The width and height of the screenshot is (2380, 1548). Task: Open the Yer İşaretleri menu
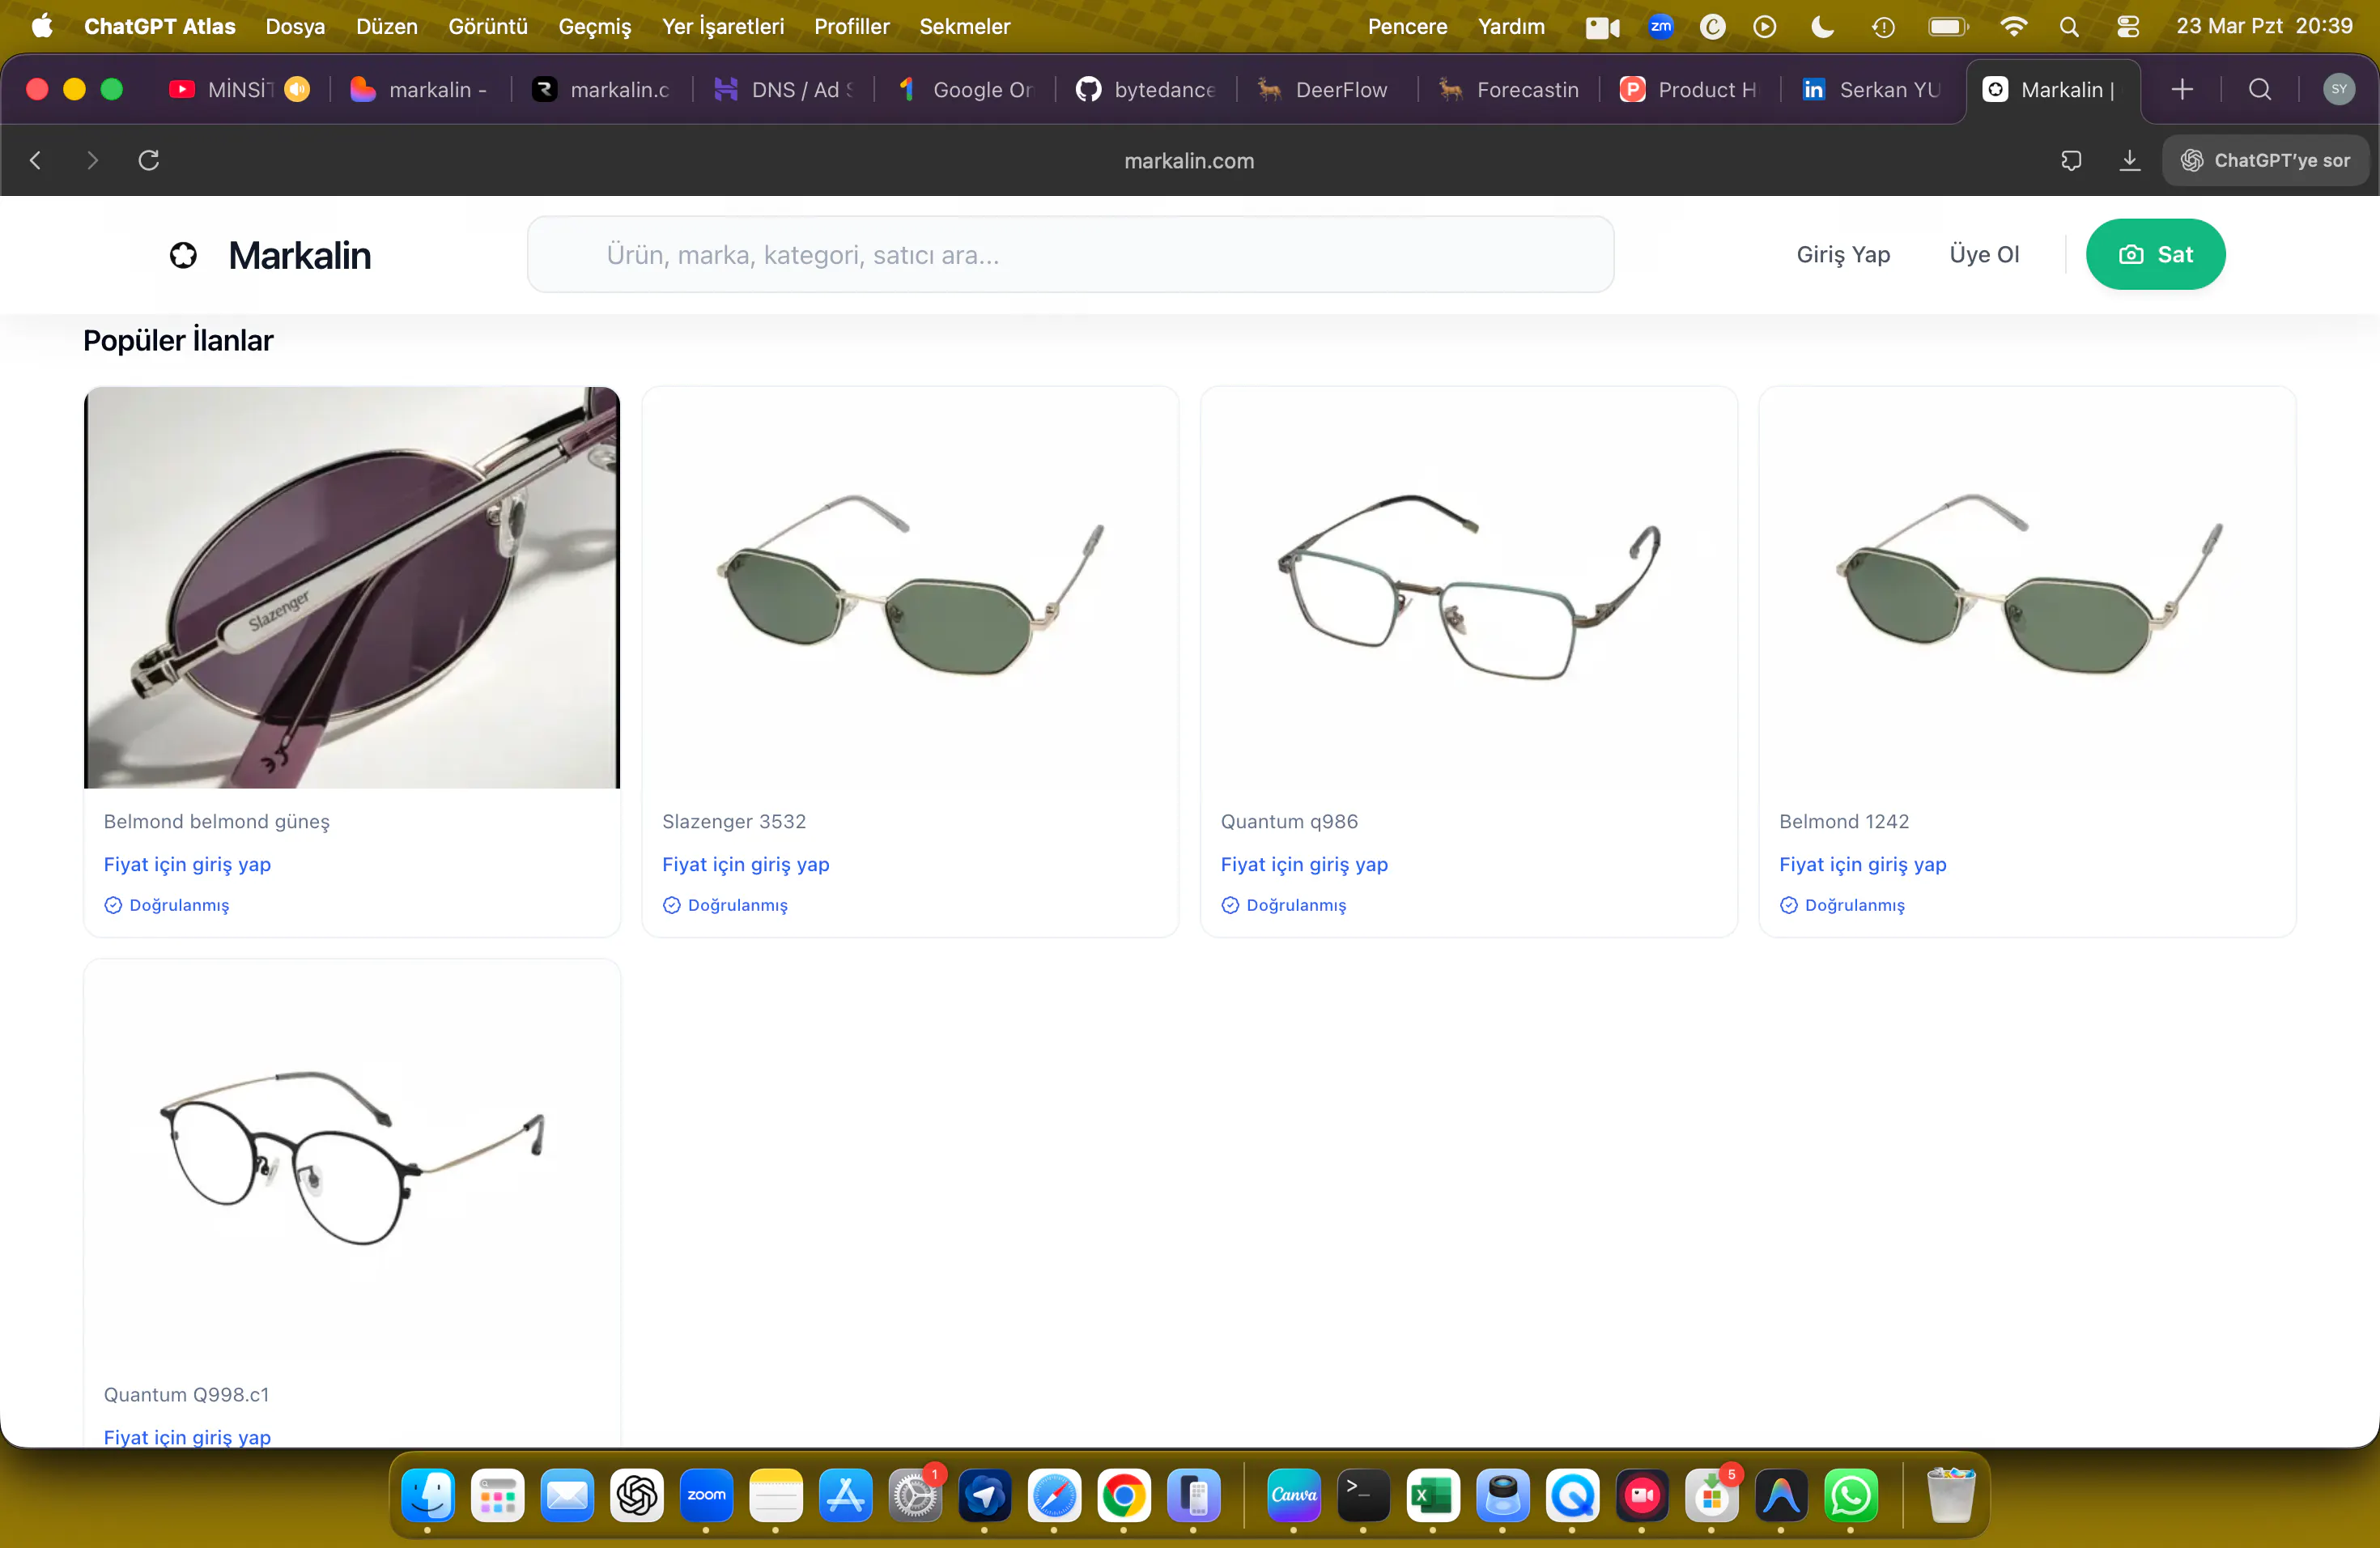click(x=723, y=26)
